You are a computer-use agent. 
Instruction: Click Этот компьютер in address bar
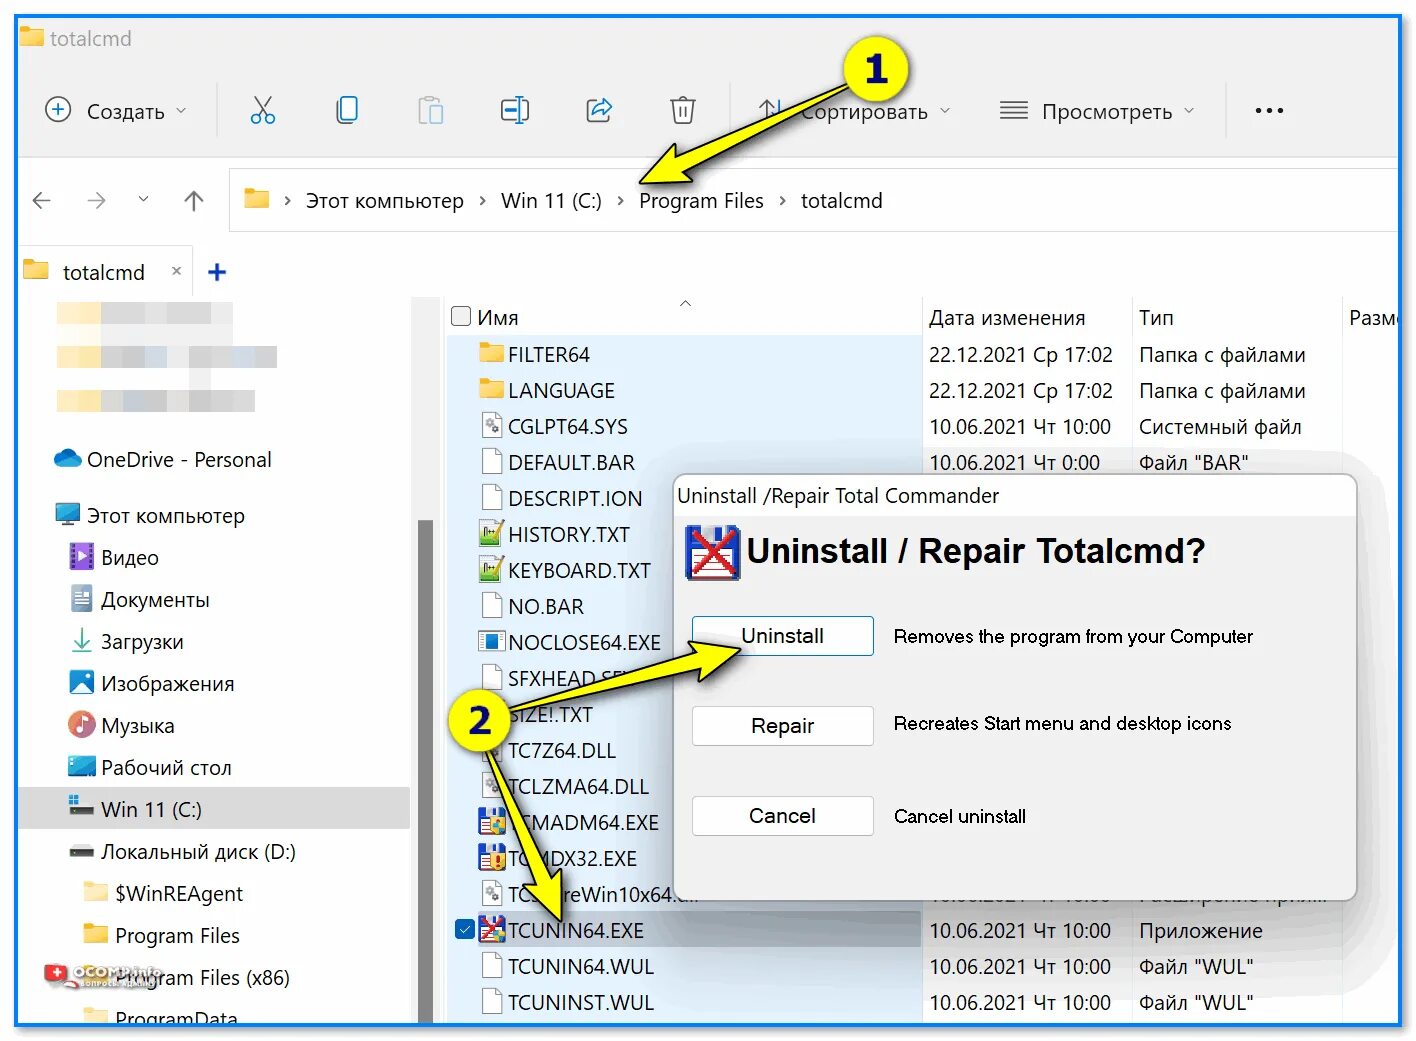tap(385, 201)
